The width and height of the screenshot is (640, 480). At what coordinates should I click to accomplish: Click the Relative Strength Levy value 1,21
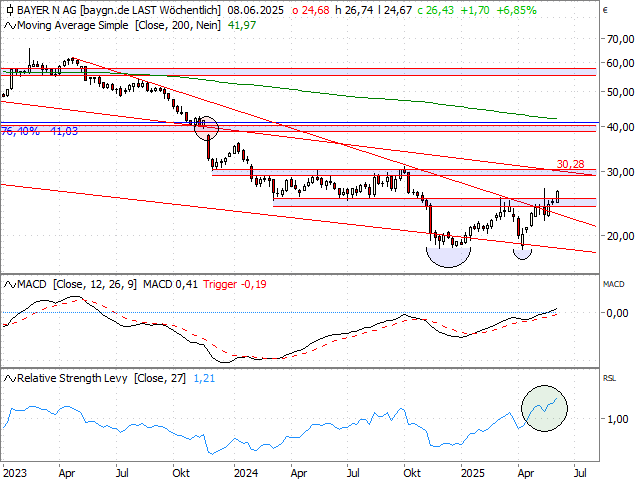tap(204, 378)
